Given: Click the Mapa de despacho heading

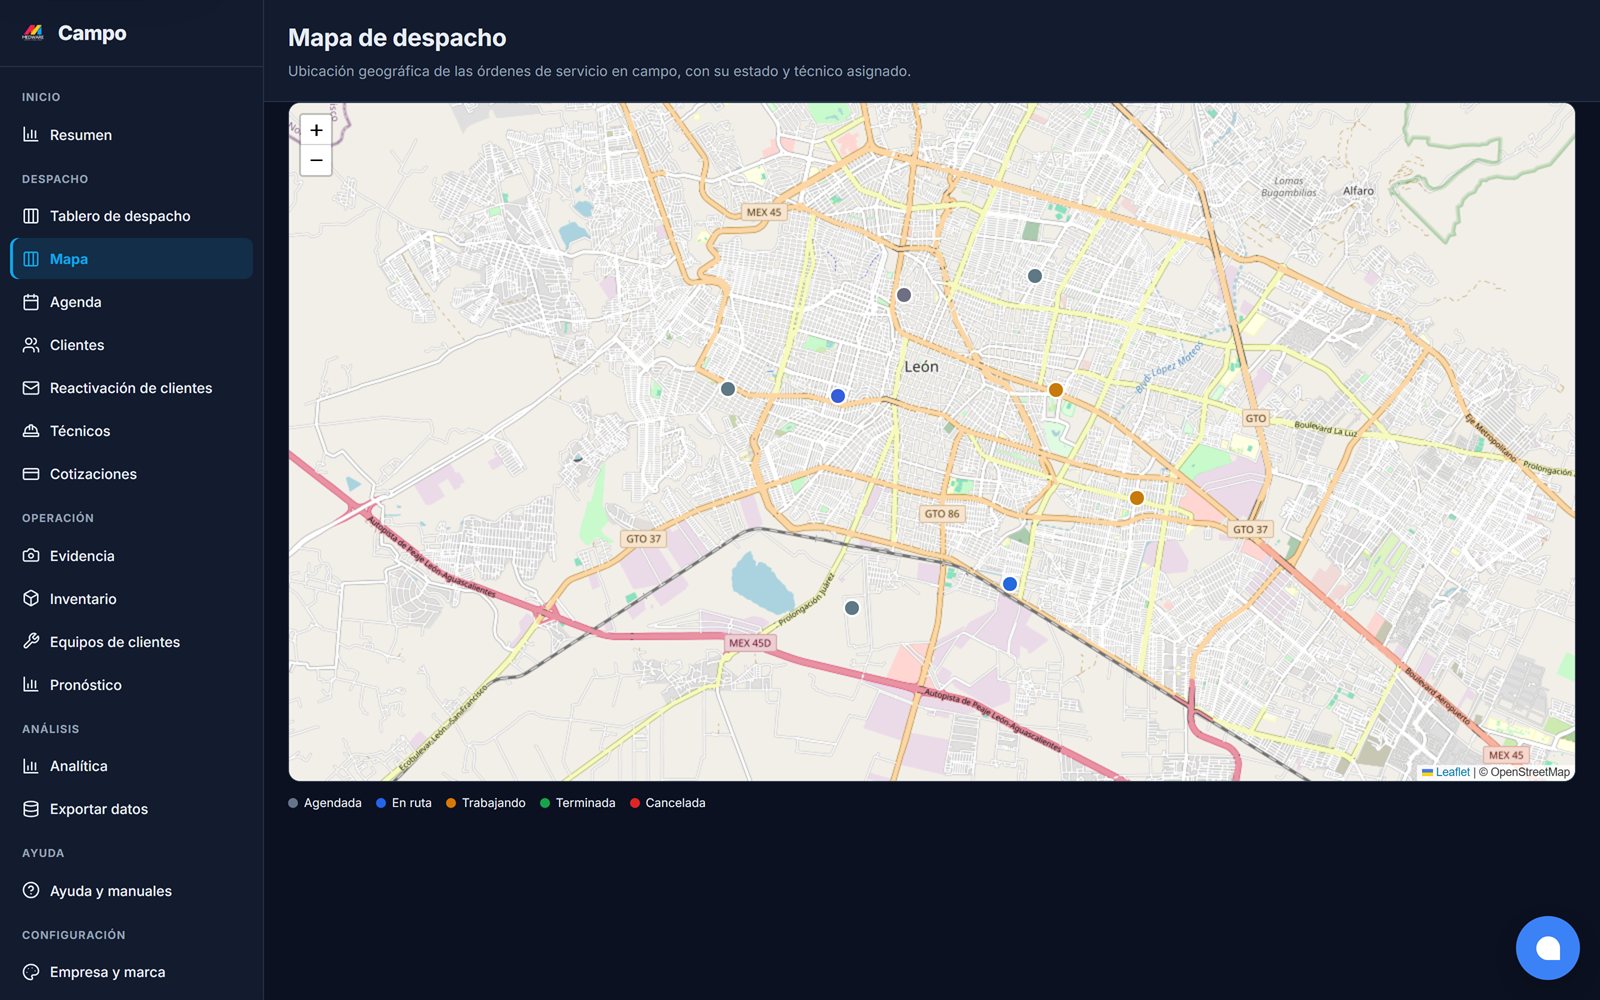Looking at the screenshot, I should coord(397,38).
